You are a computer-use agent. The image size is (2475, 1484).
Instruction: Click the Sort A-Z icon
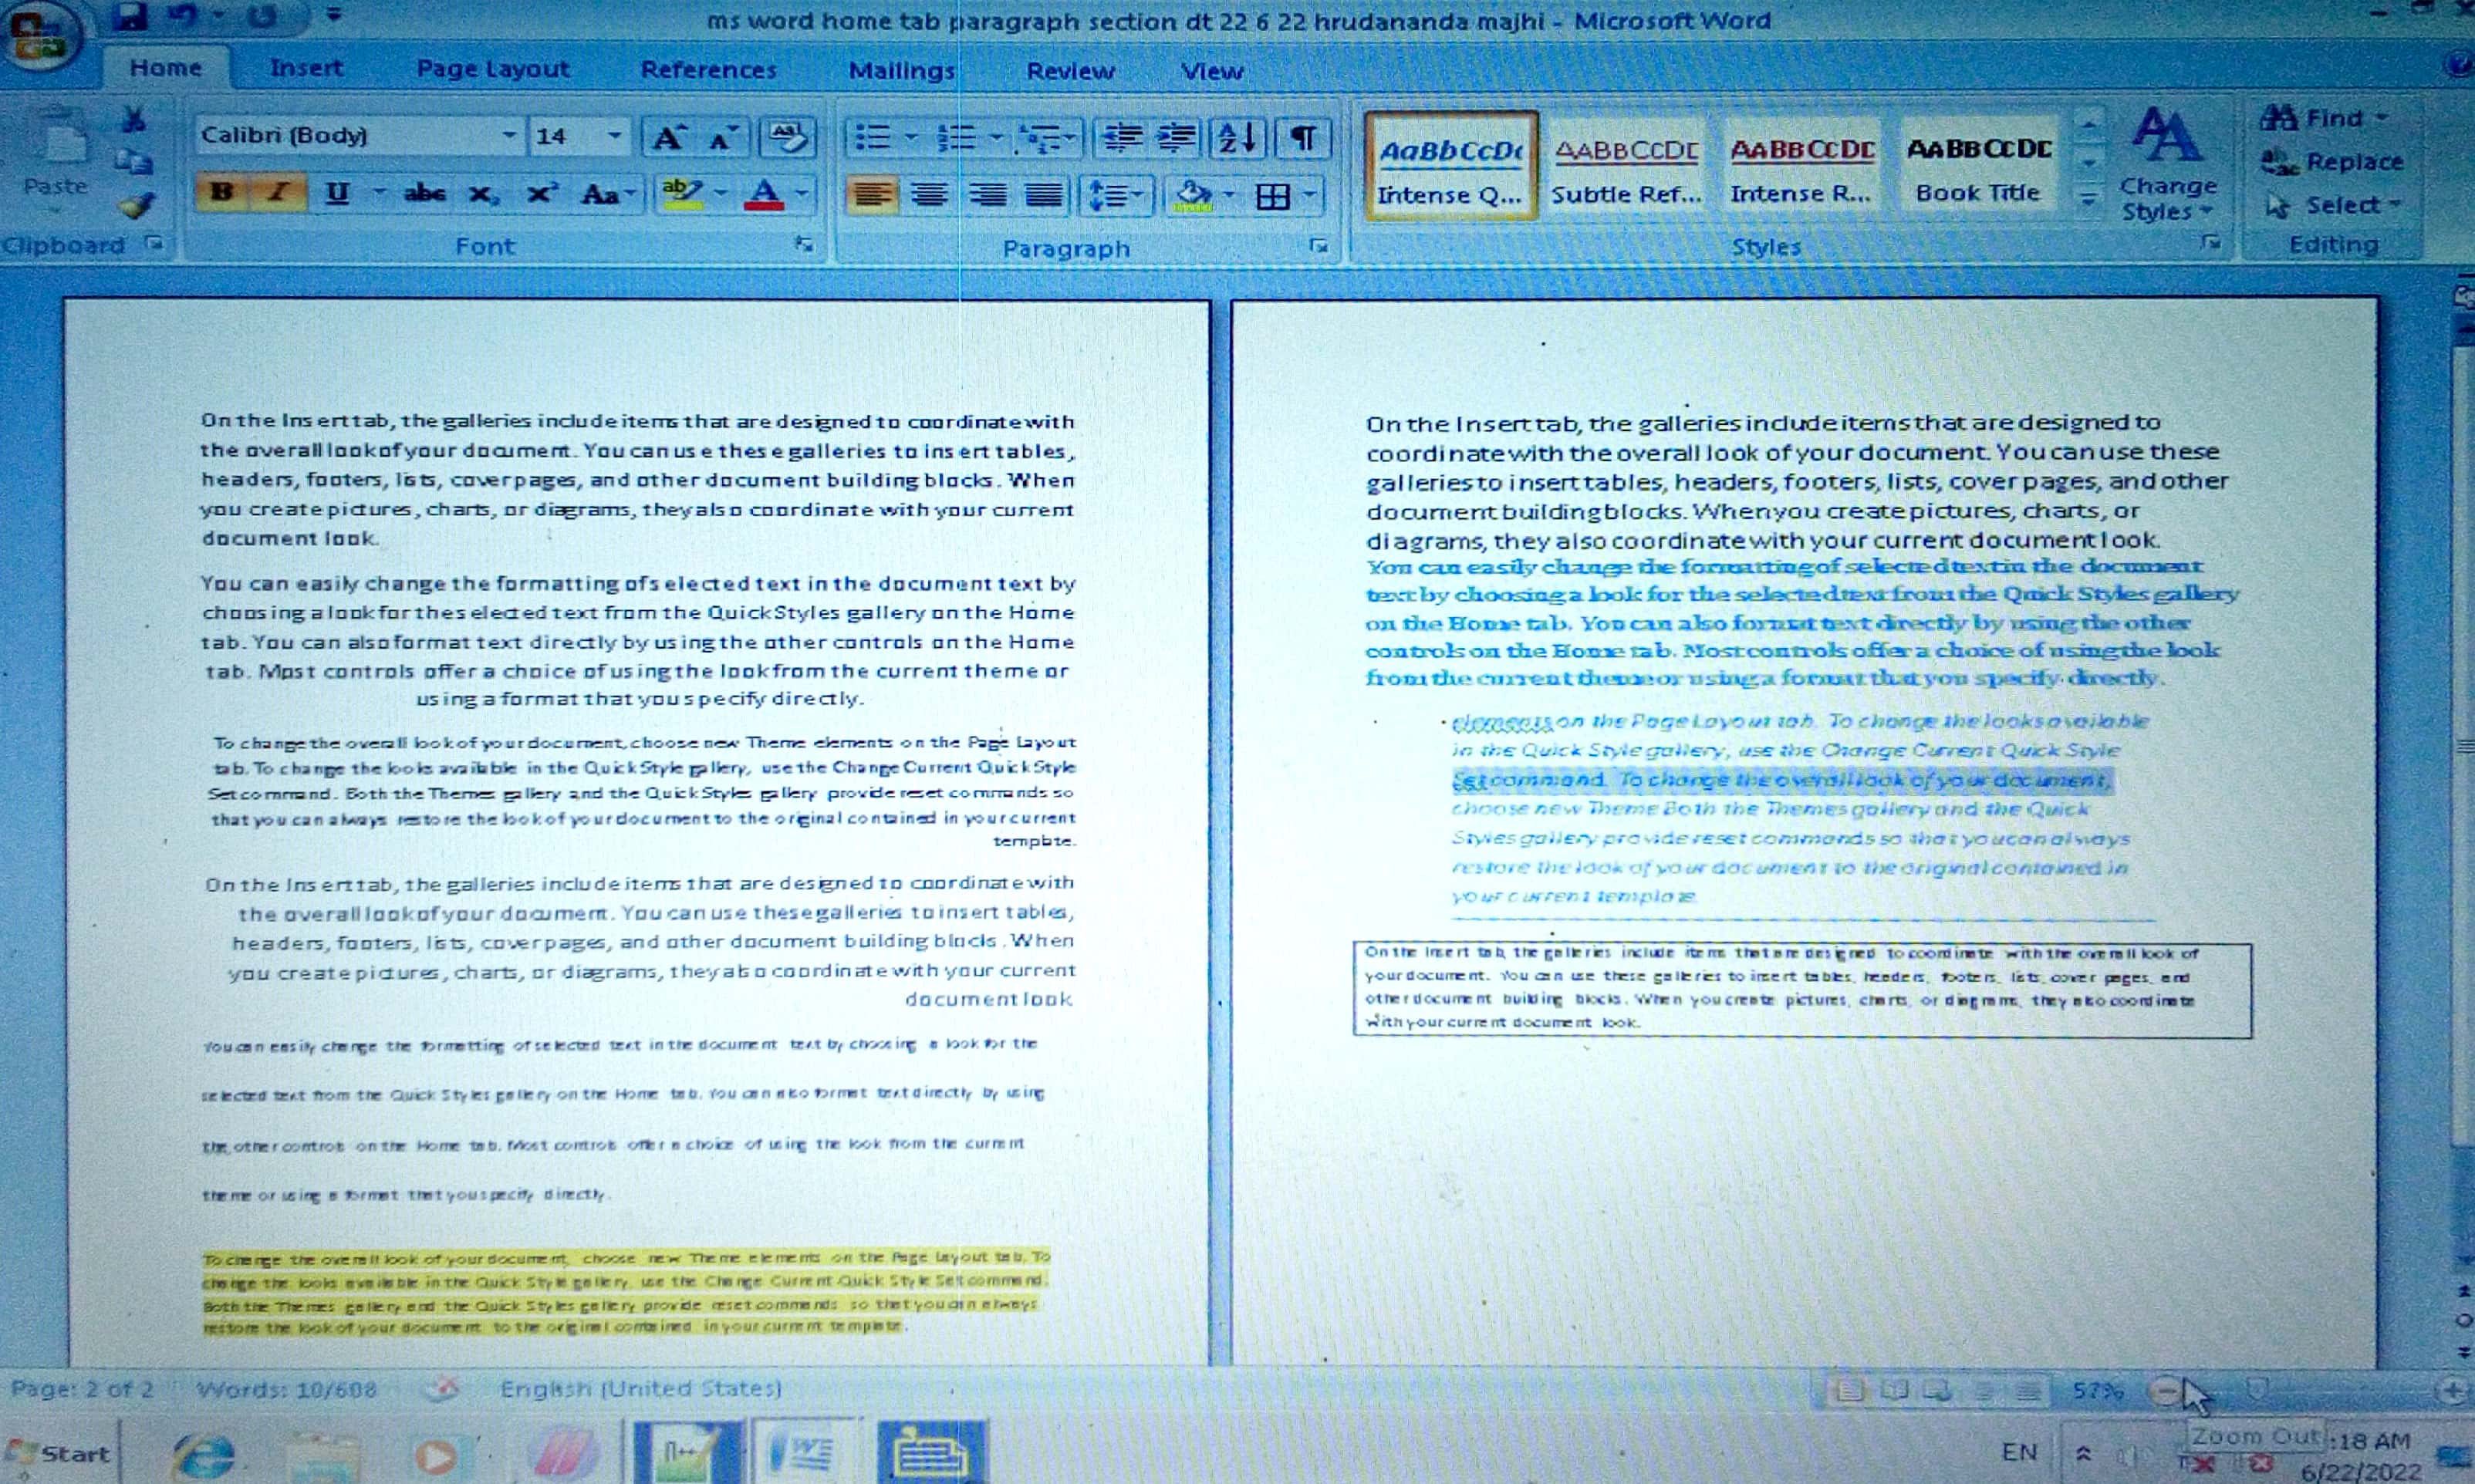click(x=1237, y=137)
